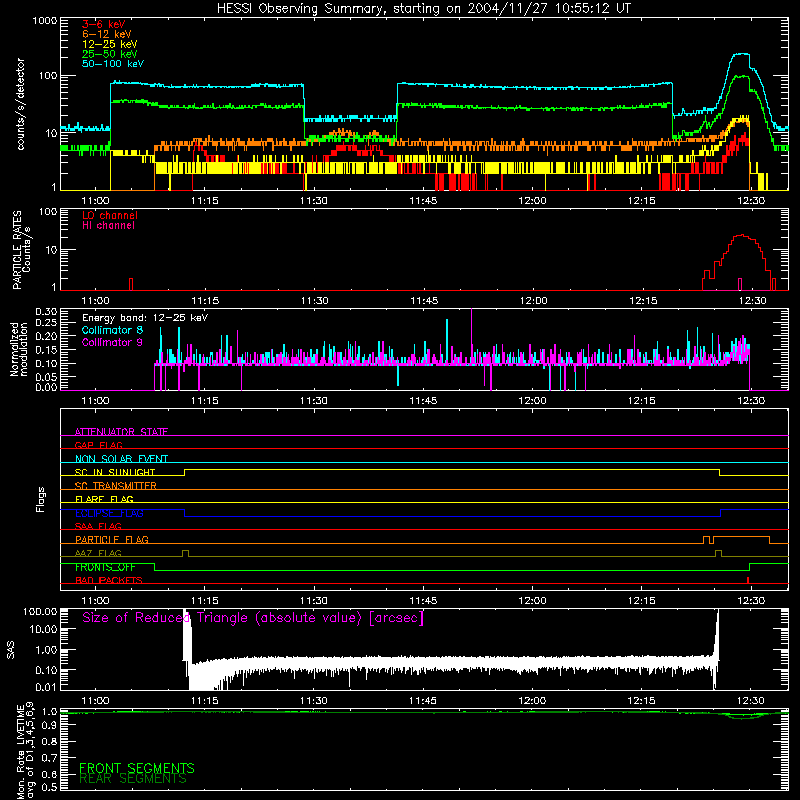The height and width of the screenshot is (800, 800).
Task: Click the HESSI Observing Summary title text
Action: (424, 9)
